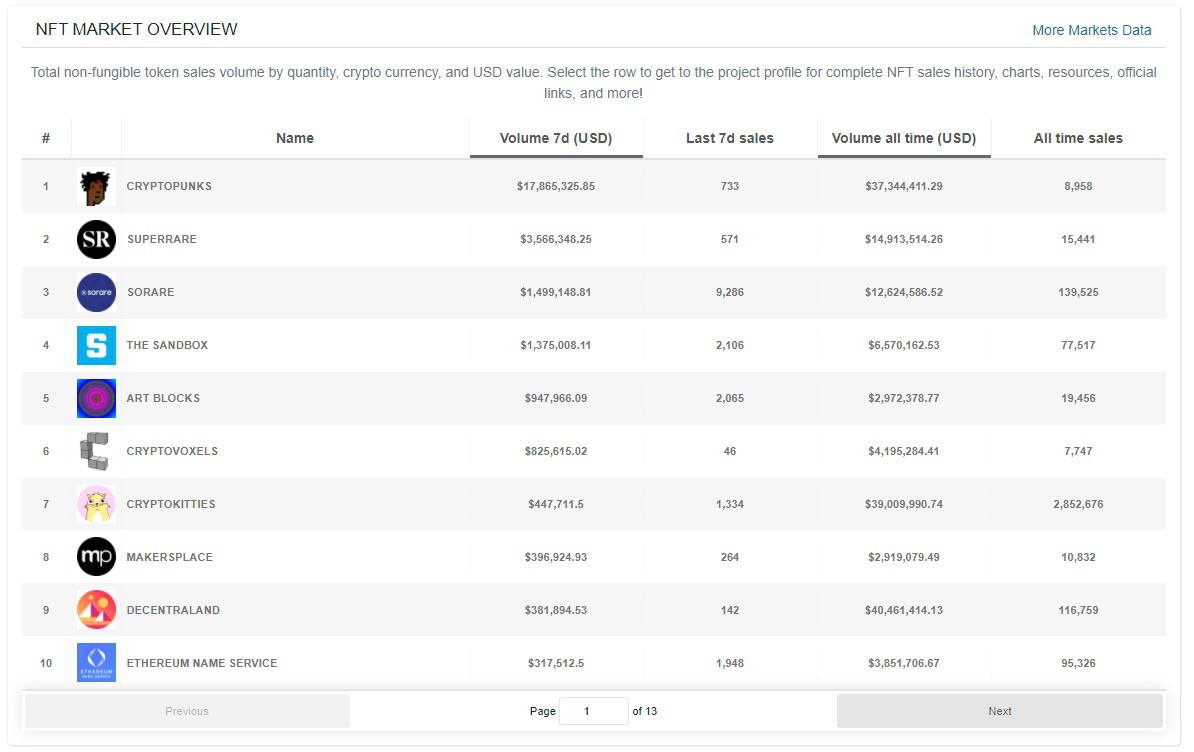This screenshot has height=752, width=1194.
Task: Click the CRYPTOKITTIES name text
Action: [x=171, y=504]
